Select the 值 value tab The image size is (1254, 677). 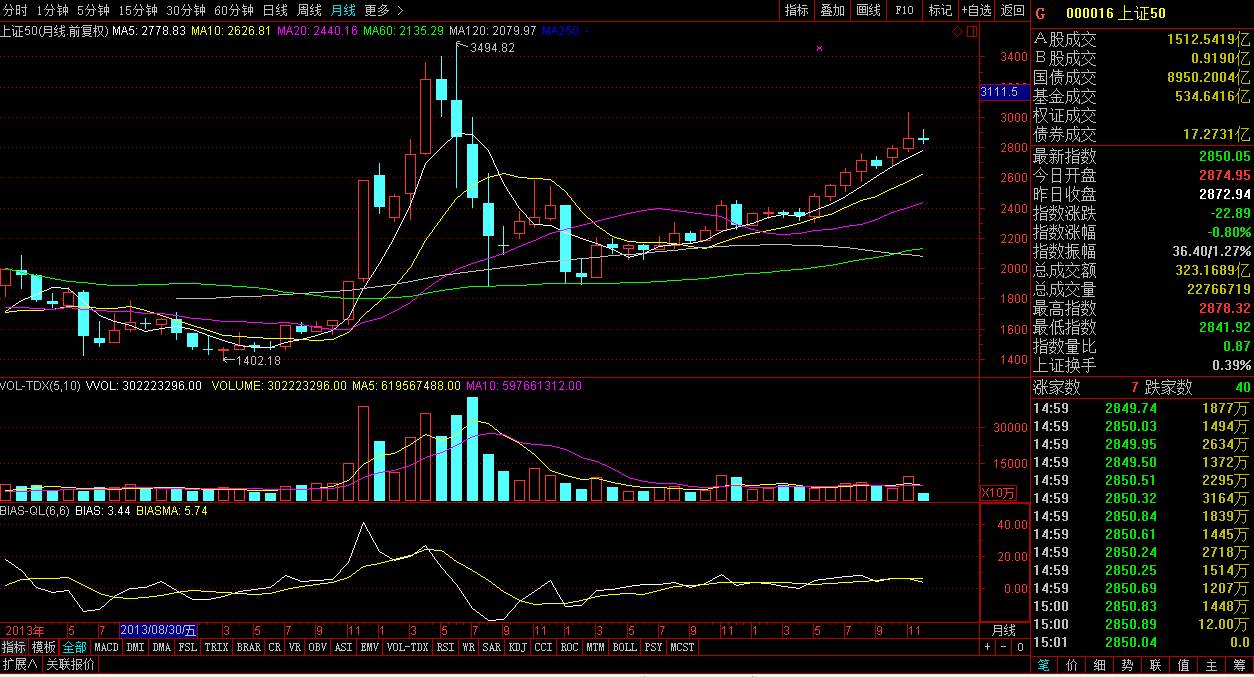click(1183, 664)
